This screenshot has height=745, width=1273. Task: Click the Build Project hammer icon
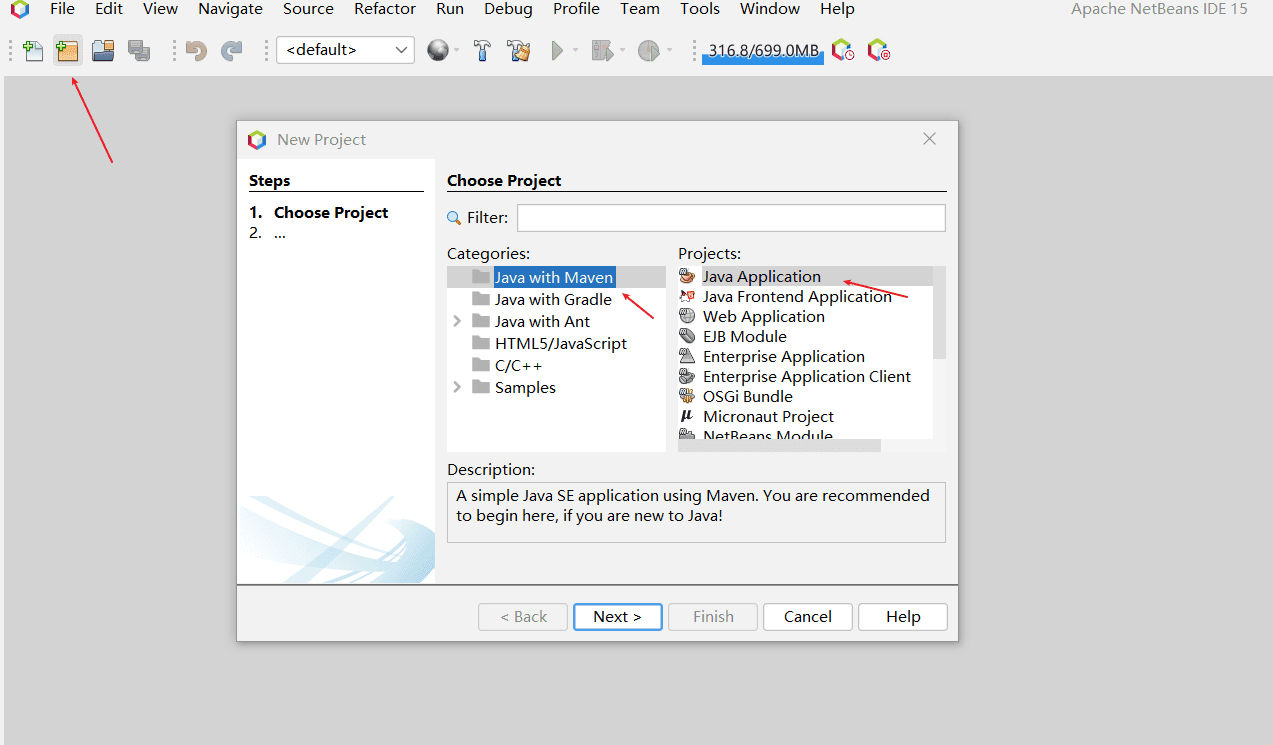pos(483,50)
